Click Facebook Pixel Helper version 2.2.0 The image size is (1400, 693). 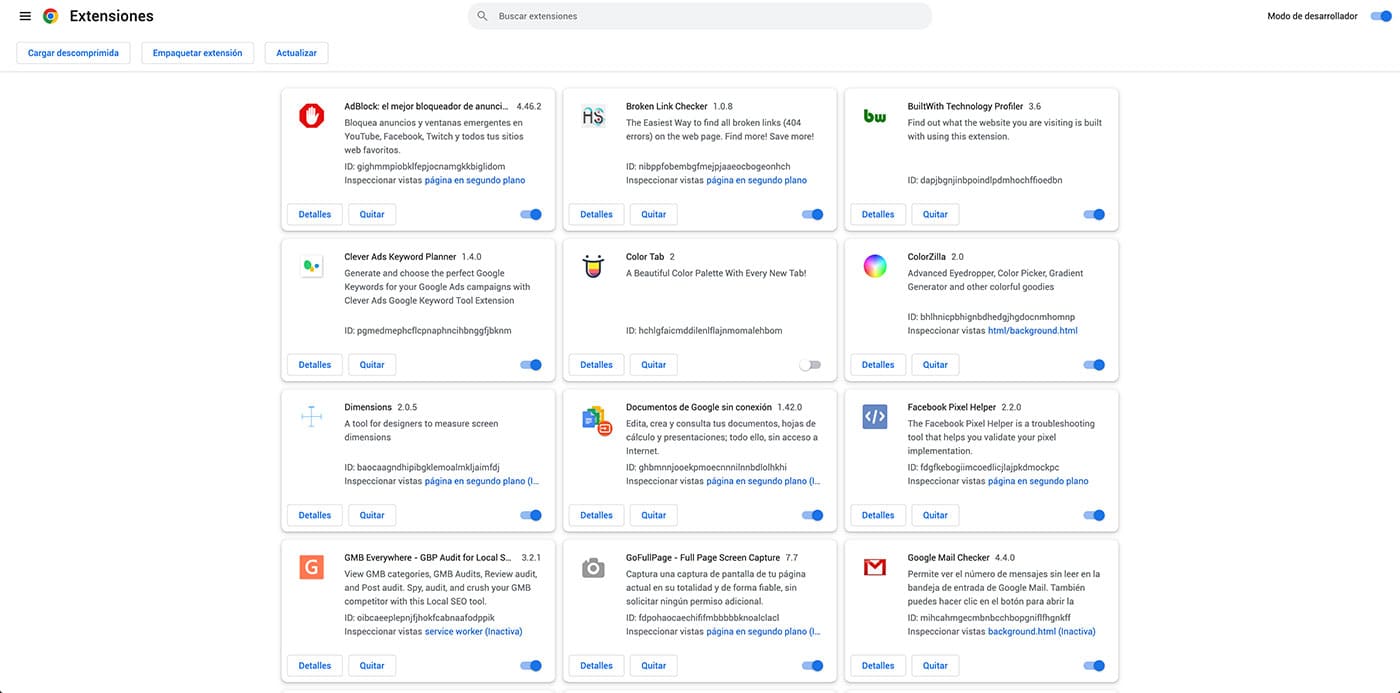(x=1012, y=407)
